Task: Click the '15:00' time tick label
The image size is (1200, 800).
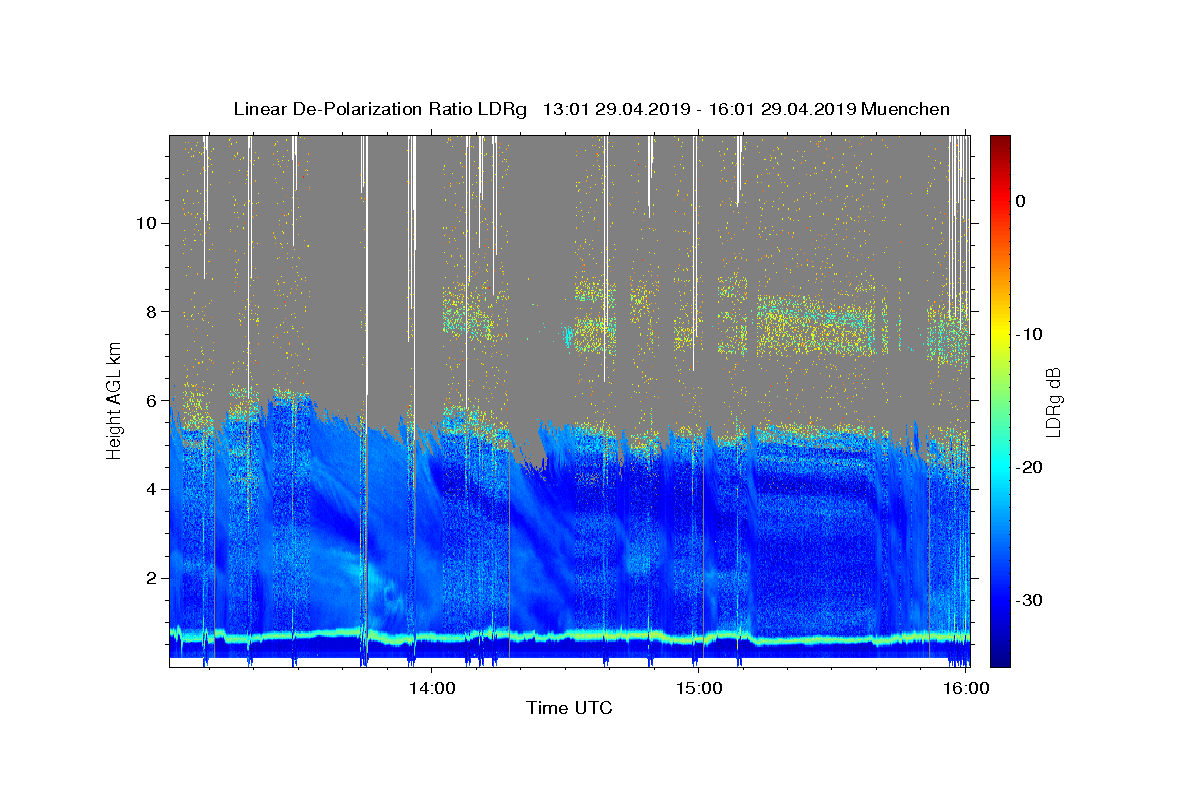Action: (x=699, y=688)
